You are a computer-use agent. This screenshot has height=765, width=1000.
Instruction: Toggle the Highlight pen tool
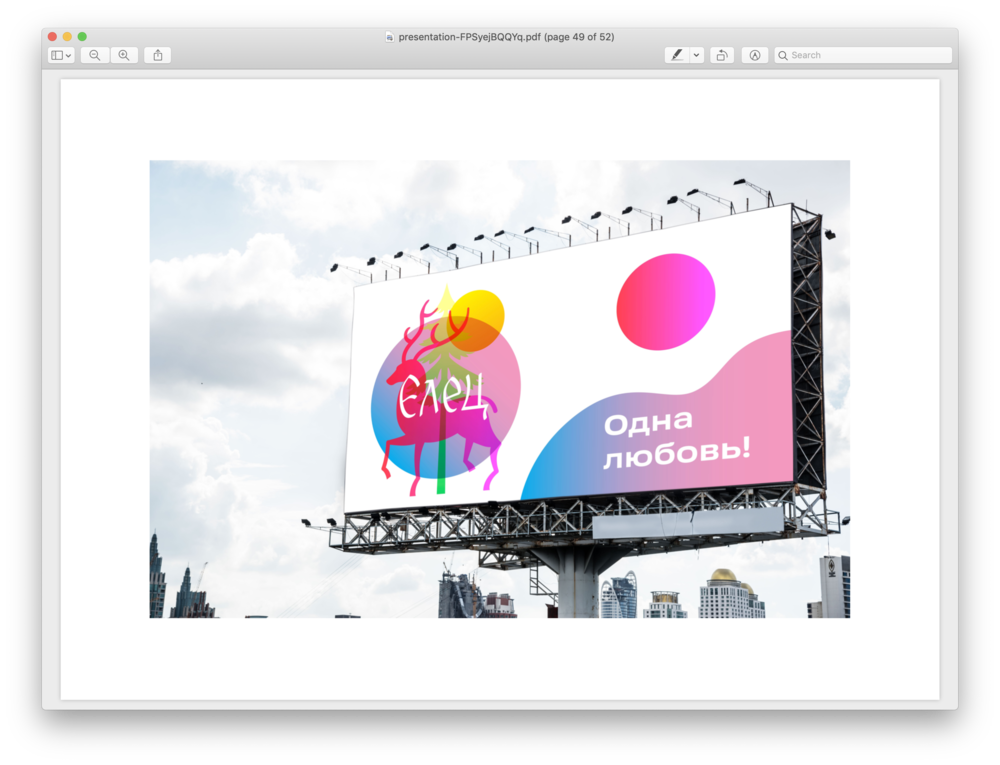[x=677, y=55]
